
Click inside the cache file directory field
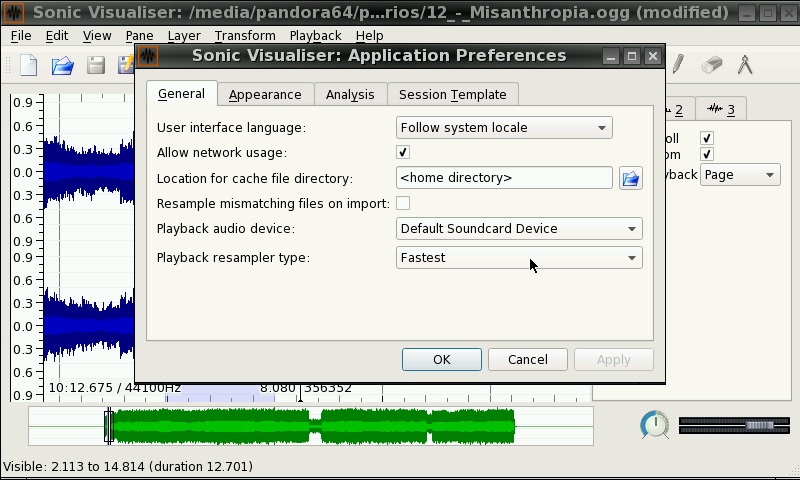point(504,178)
